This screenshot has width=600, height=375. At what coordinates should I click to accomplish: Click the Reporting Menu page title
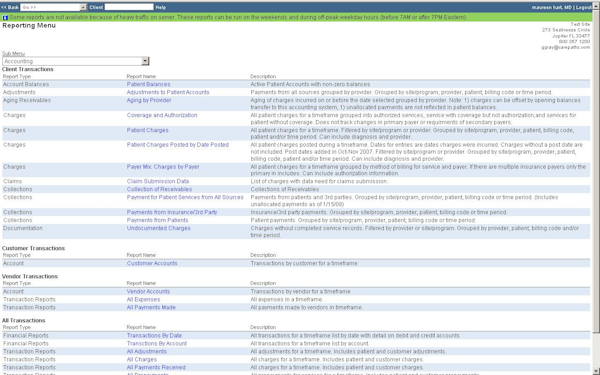click(x=29, y=26)
